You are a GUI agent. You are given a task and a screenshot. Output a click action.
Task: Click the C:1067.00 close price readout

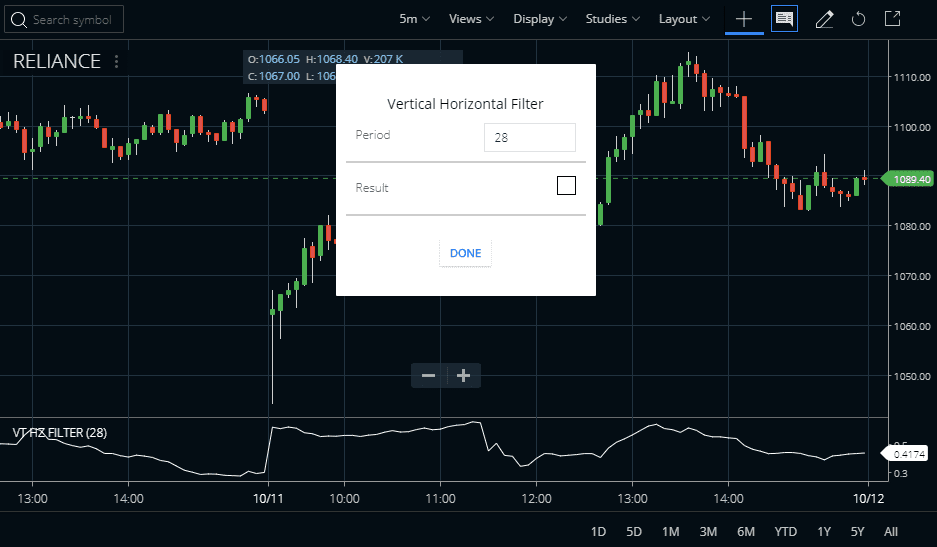274,76
